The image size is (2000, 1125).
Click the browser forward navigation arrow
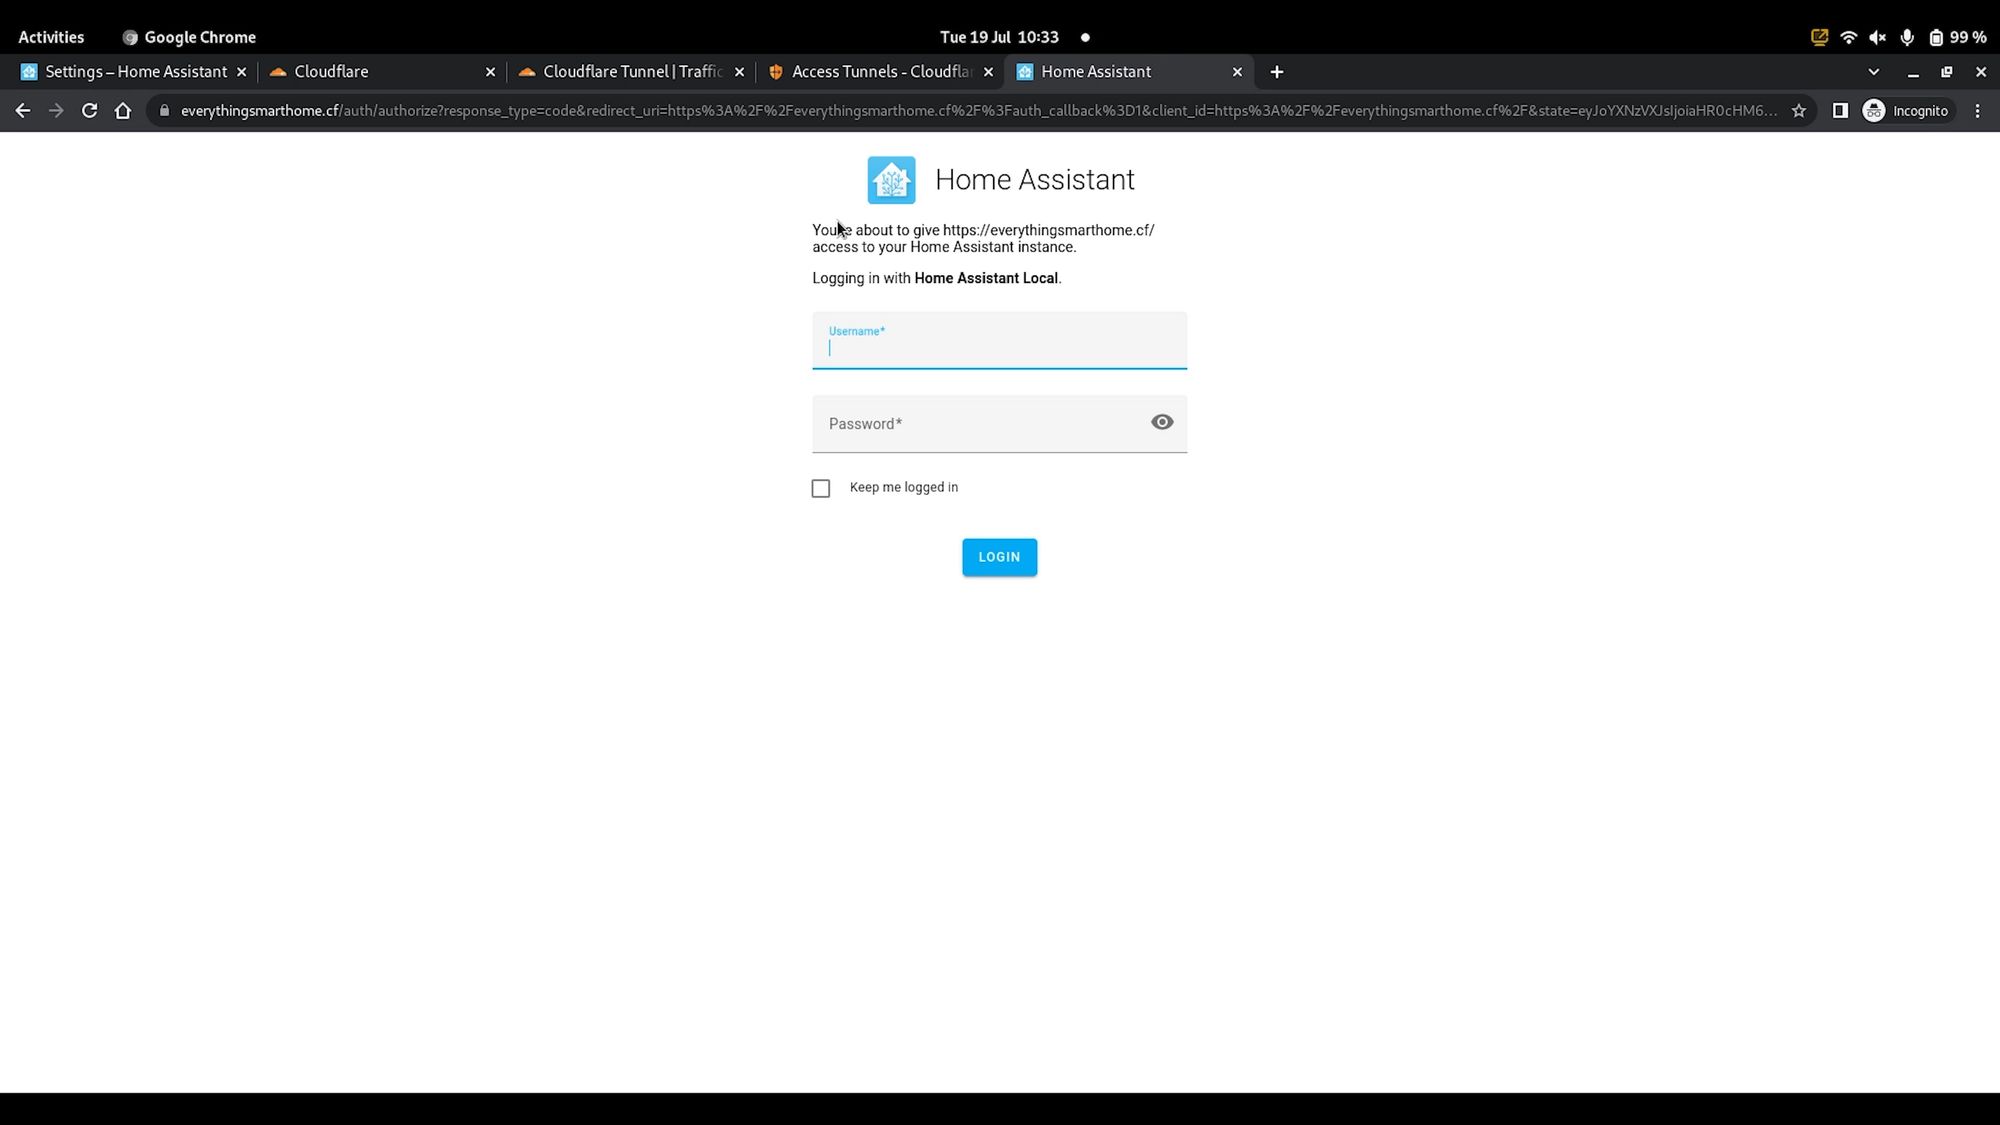55,110
